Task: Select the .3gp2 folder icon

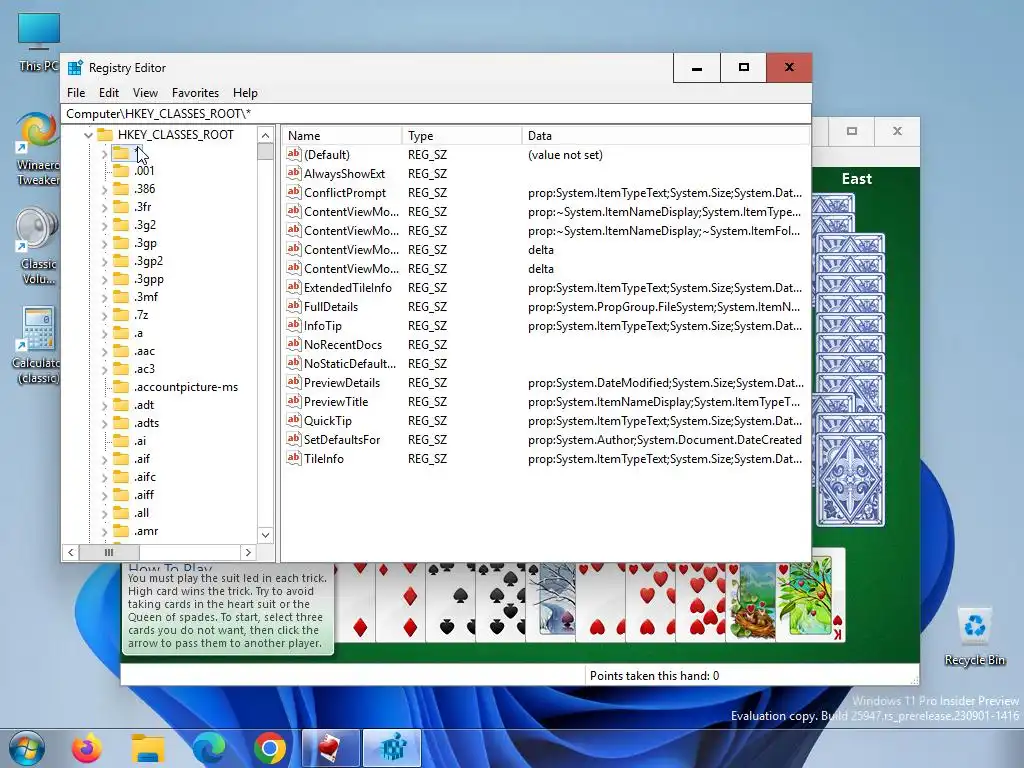Action: 121,261
